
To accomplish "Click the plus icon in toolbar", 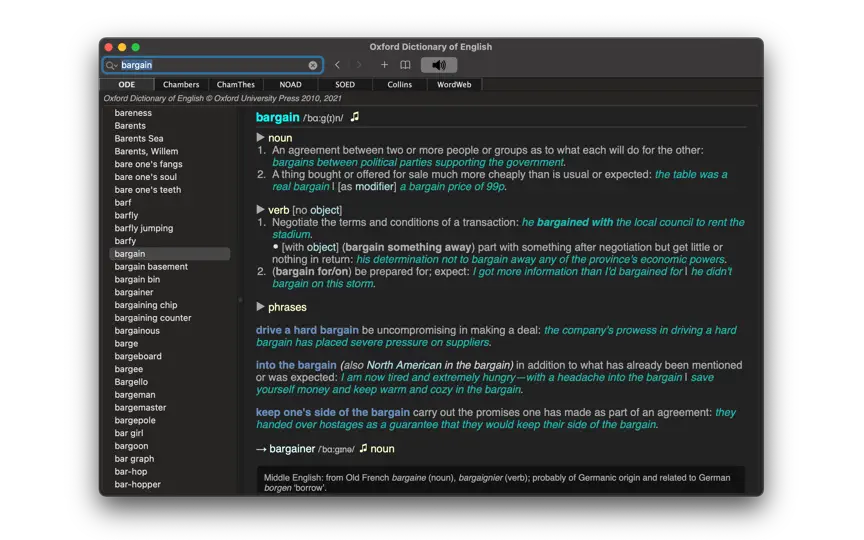I will coord(384,65).
